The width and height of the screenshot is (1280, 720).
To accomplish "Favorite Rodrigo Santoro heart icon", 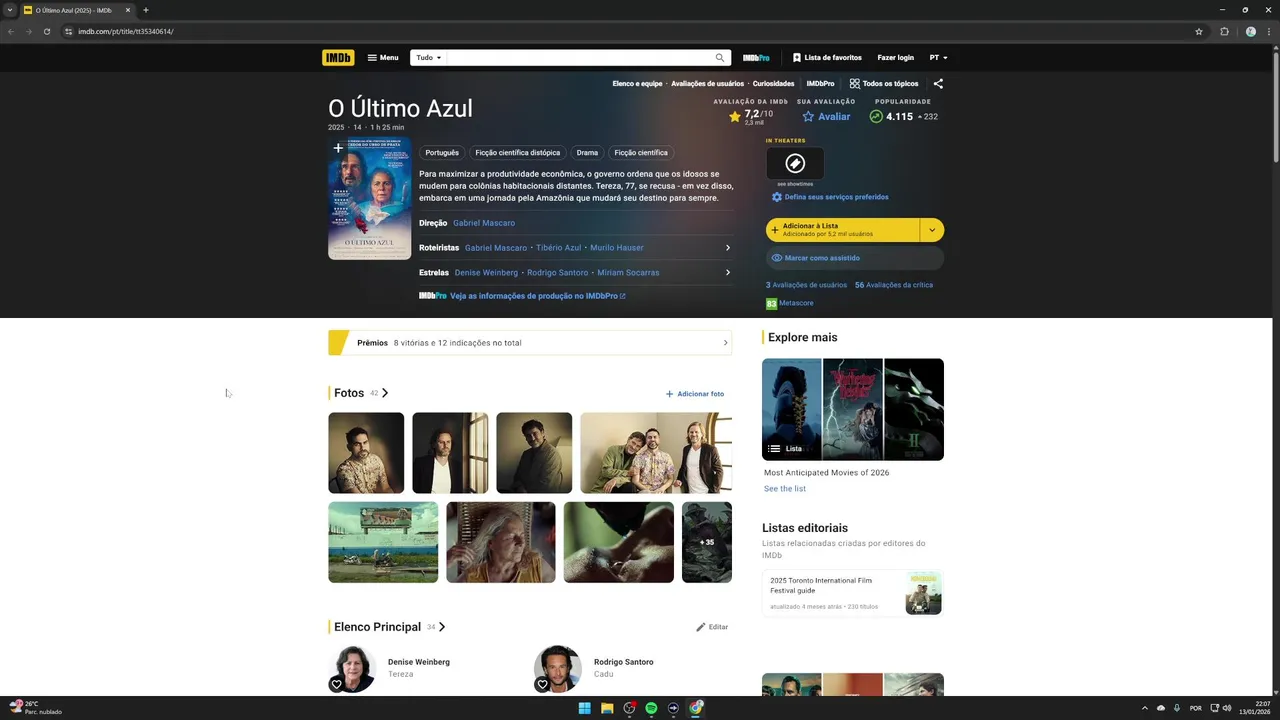I will 542,685.
